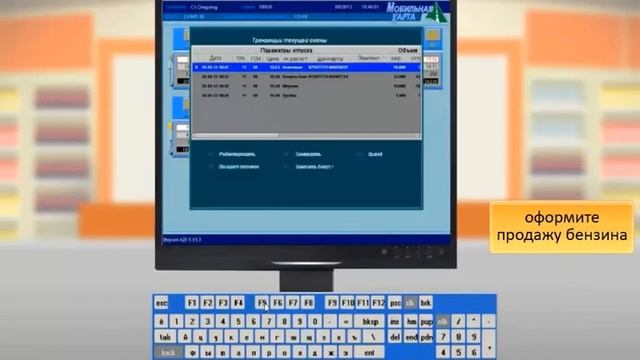Click the backslash key on the keyboard

[373, 337]
